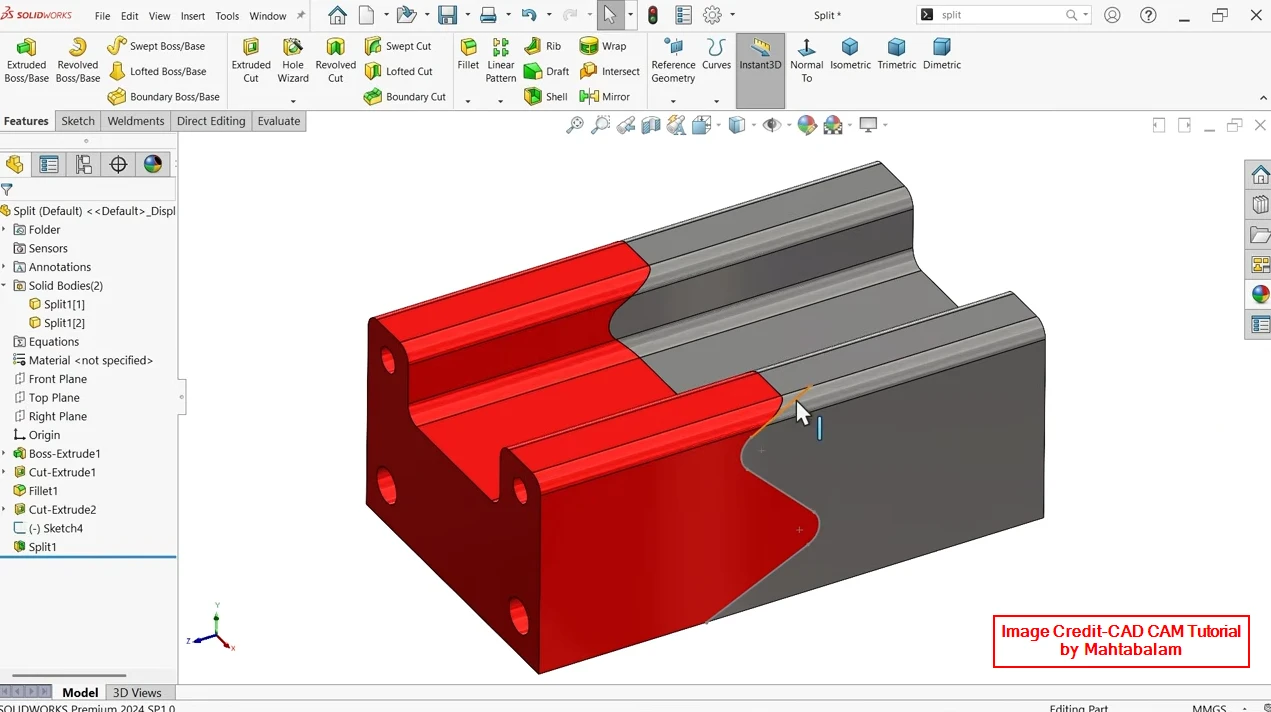Screen dimensions: 1271x712
Task: Use the Intersect feature
Action: point(609,71)
